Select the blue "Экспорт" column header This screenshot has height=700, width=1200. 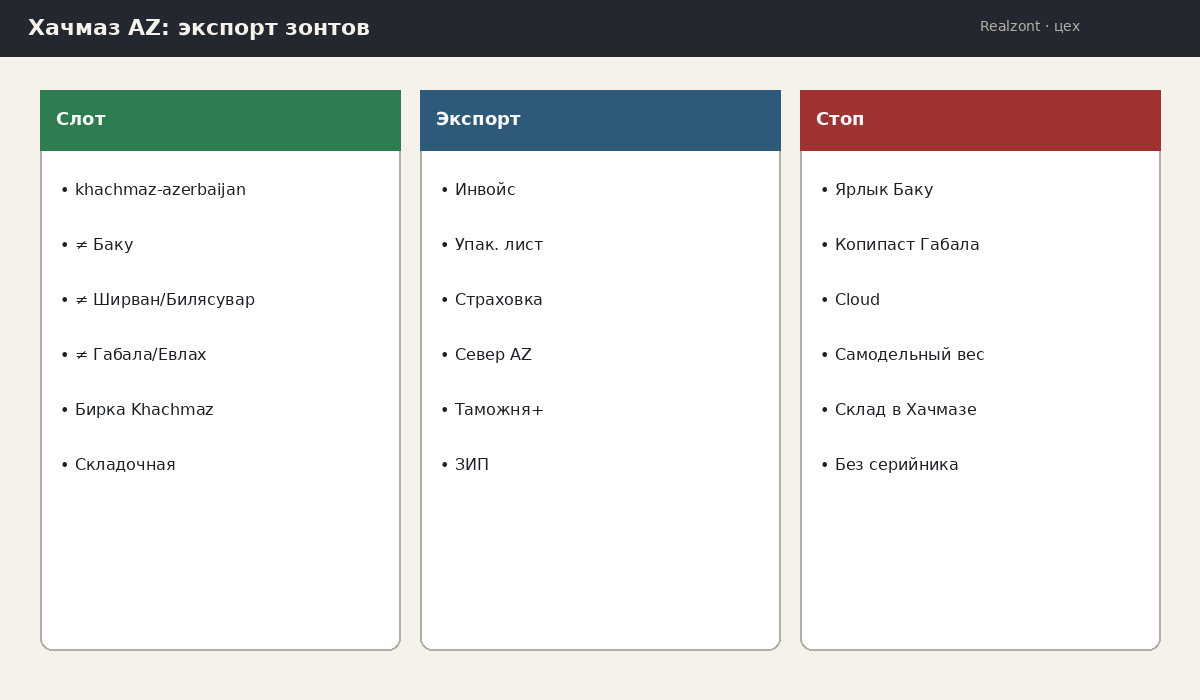(600, 120)
